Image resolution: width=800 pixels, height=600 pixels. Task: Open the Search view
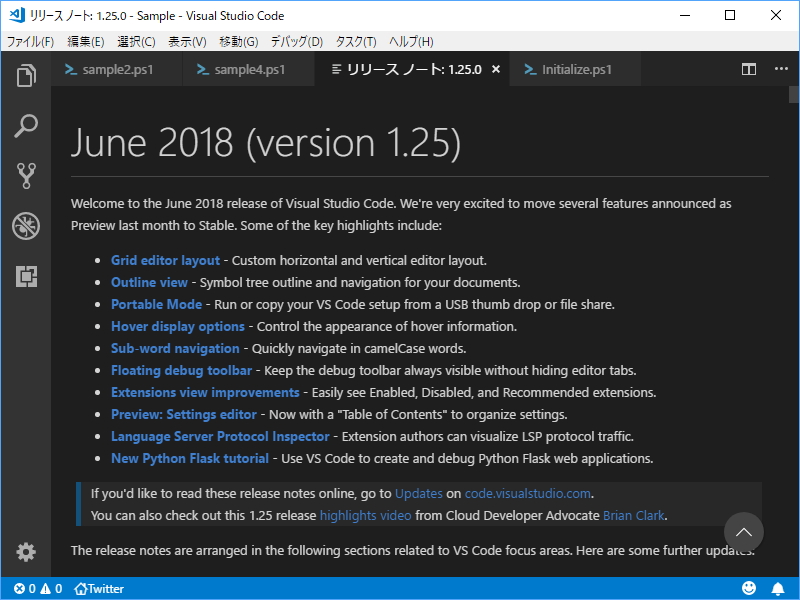pyautogui.click(x=26, y=126)
